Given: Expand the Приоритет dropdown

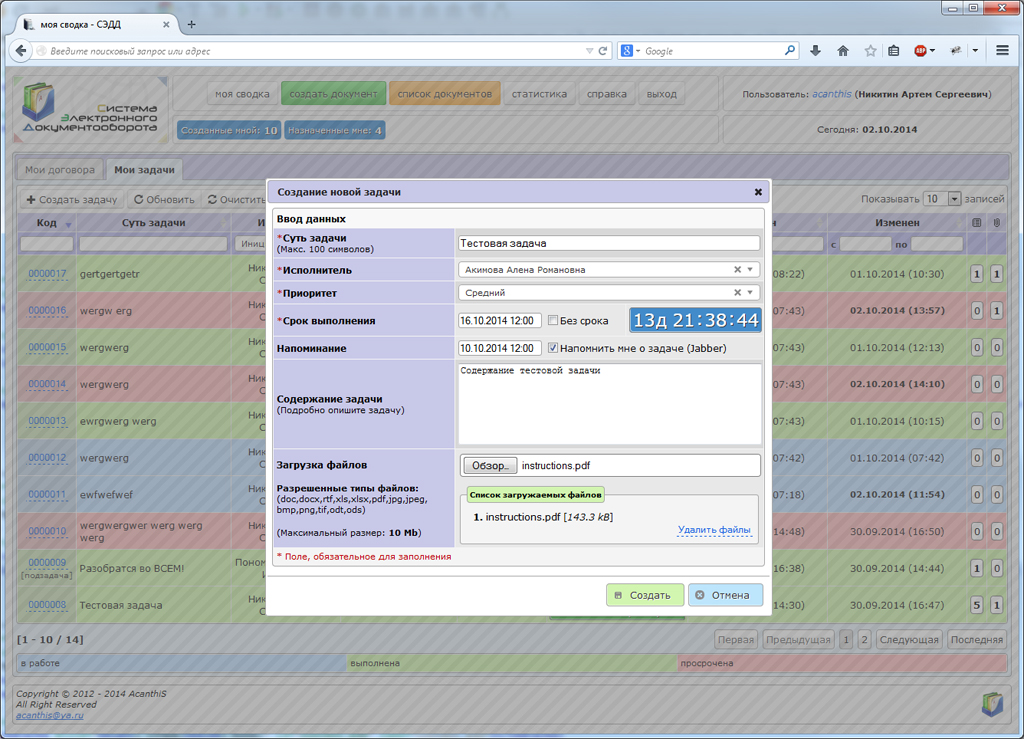Looking at the screenshot, I should 750,292.
